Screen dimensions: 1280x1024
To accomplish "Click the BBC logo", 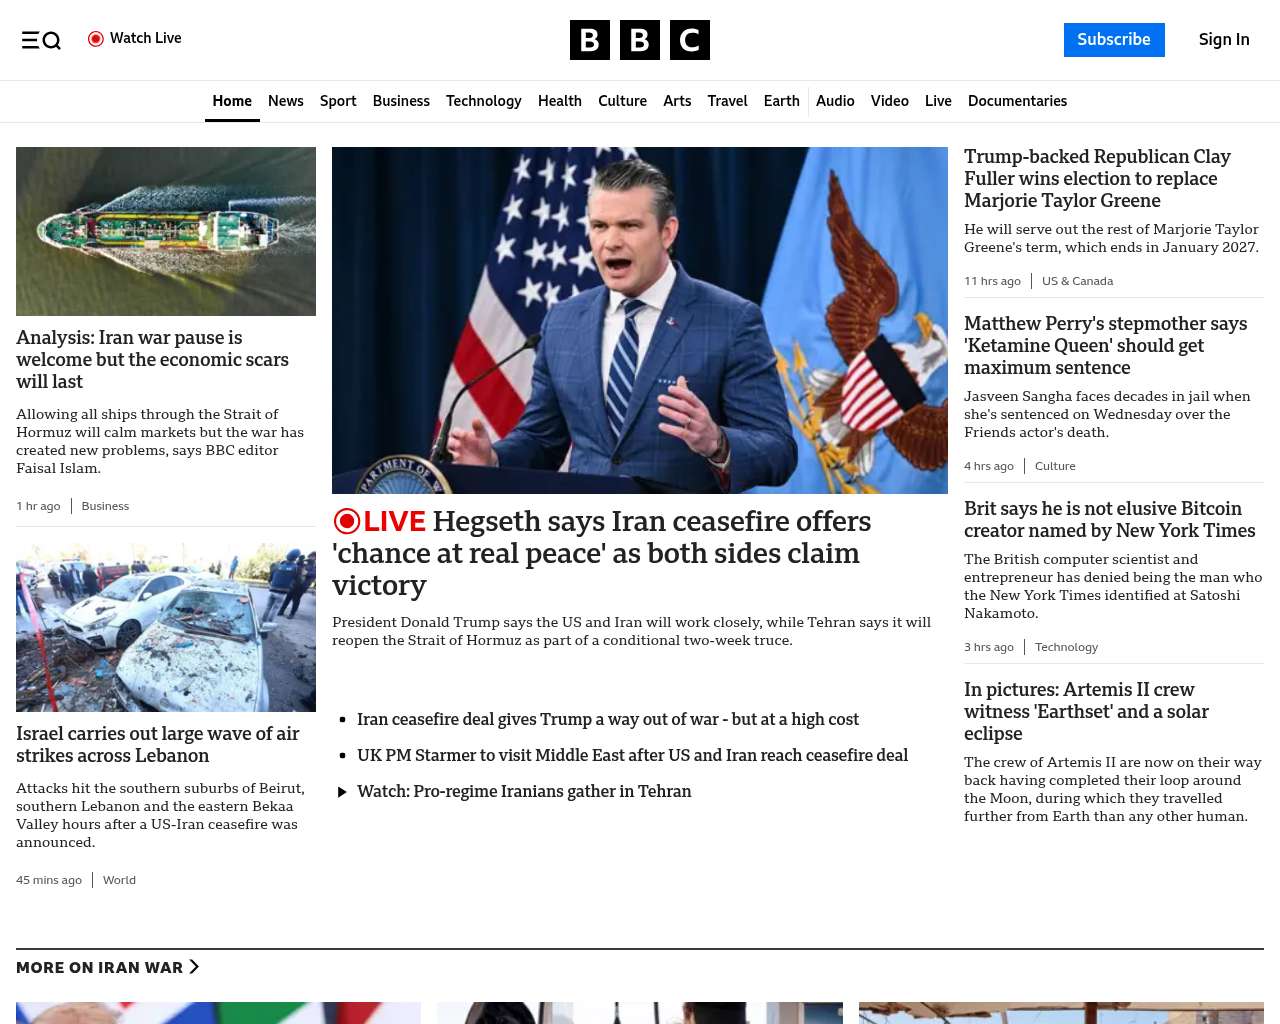I will click(639, 40).
